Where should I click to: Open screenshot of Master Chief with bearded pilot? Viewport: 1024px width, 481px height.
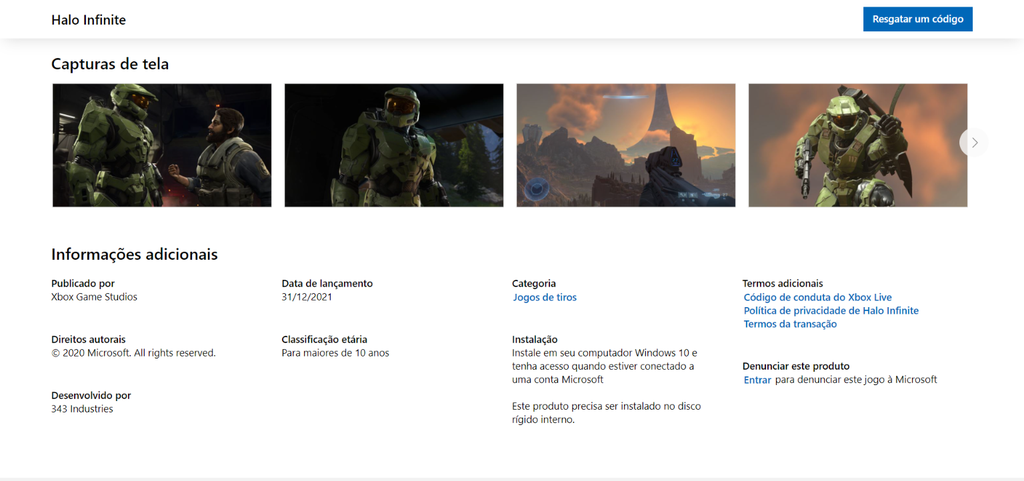point(162,145)
